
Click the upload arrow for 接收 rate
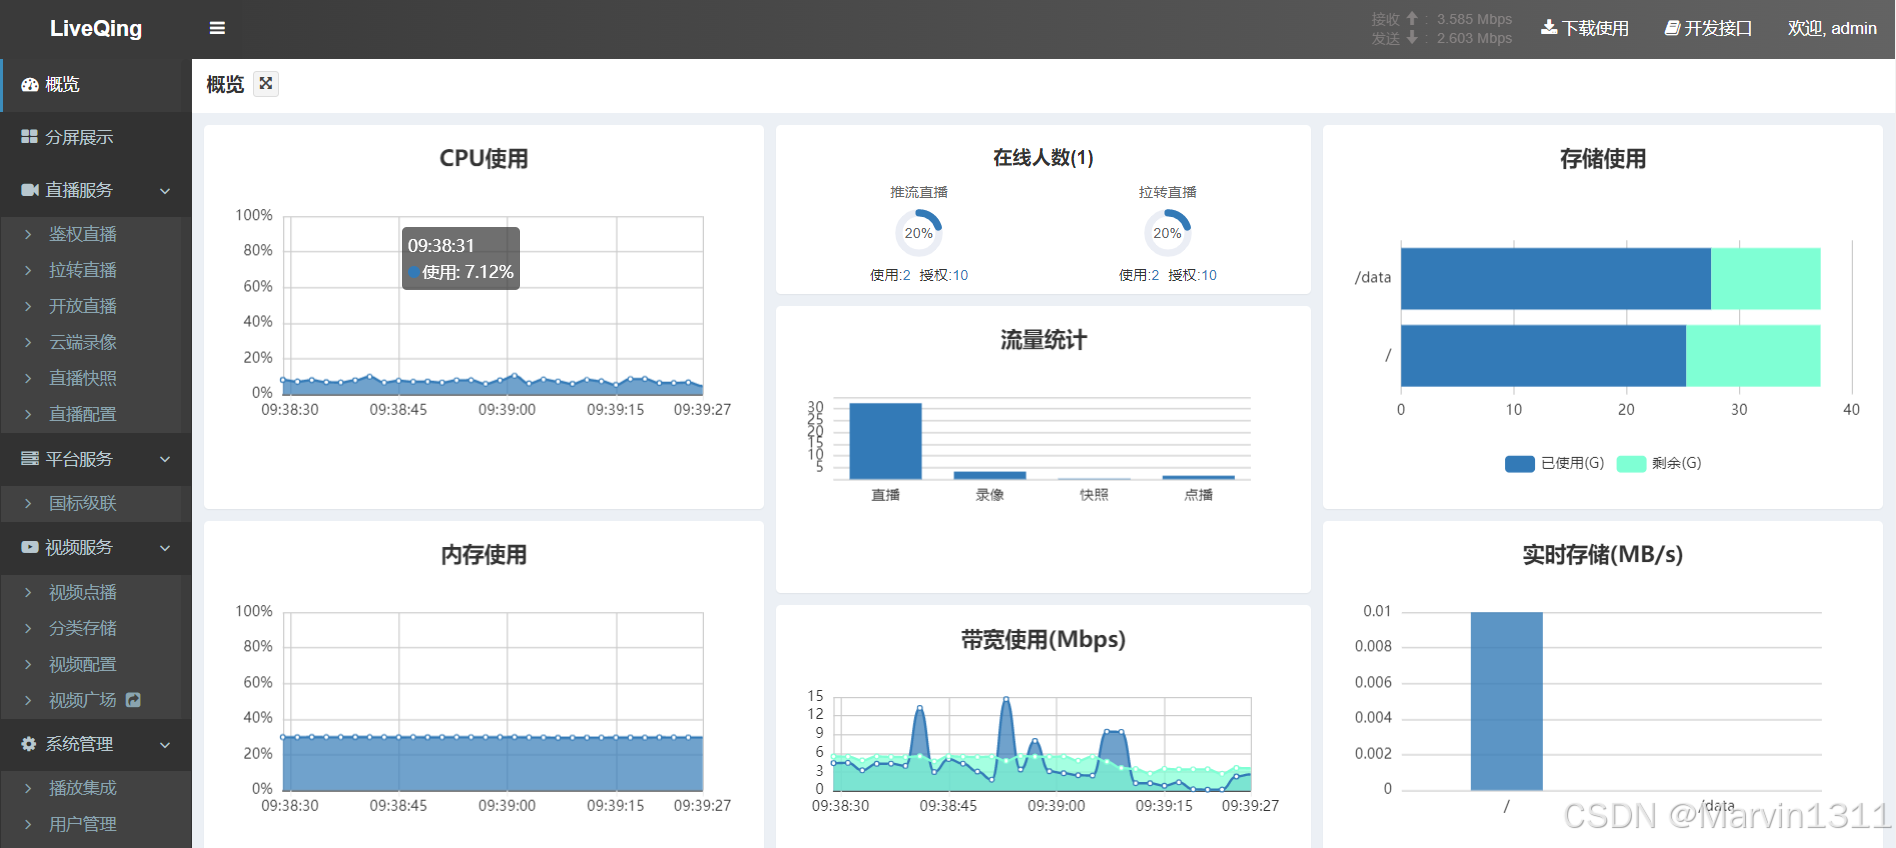click(1412, 18)
